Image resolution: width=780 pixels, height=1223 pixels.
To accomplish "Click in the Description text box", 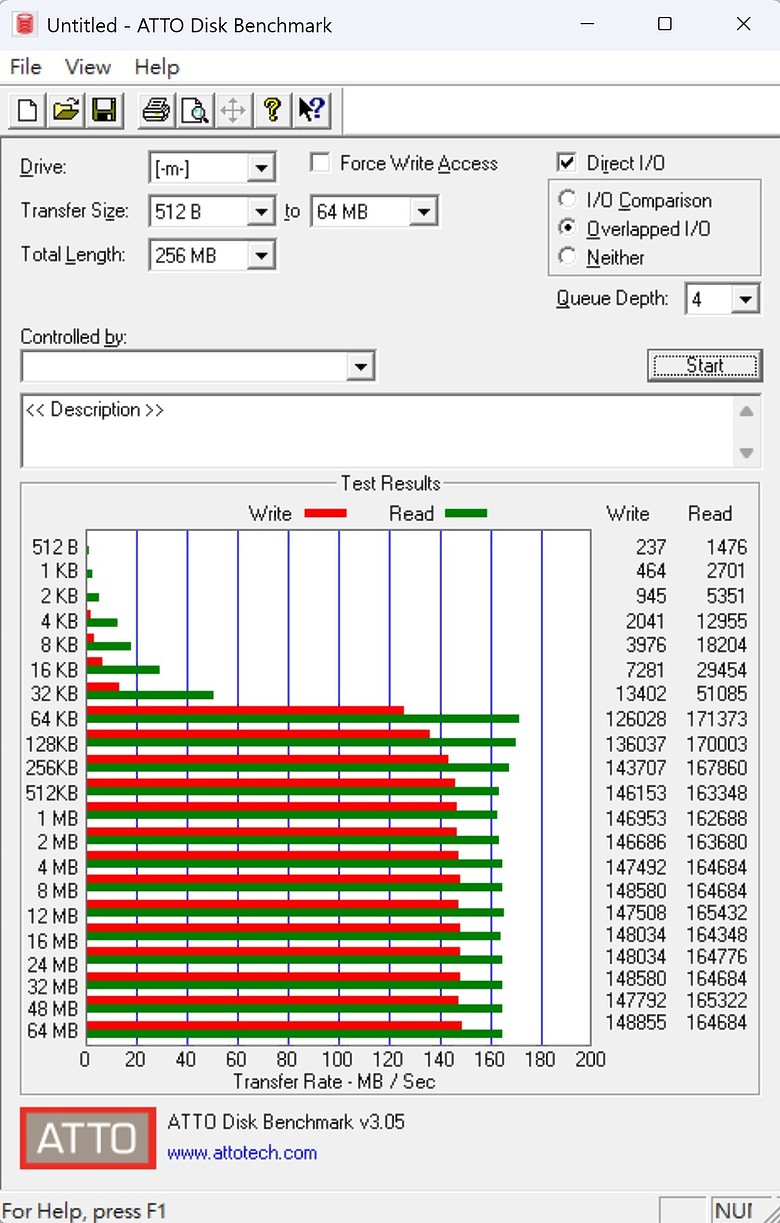I will (377, 431).
